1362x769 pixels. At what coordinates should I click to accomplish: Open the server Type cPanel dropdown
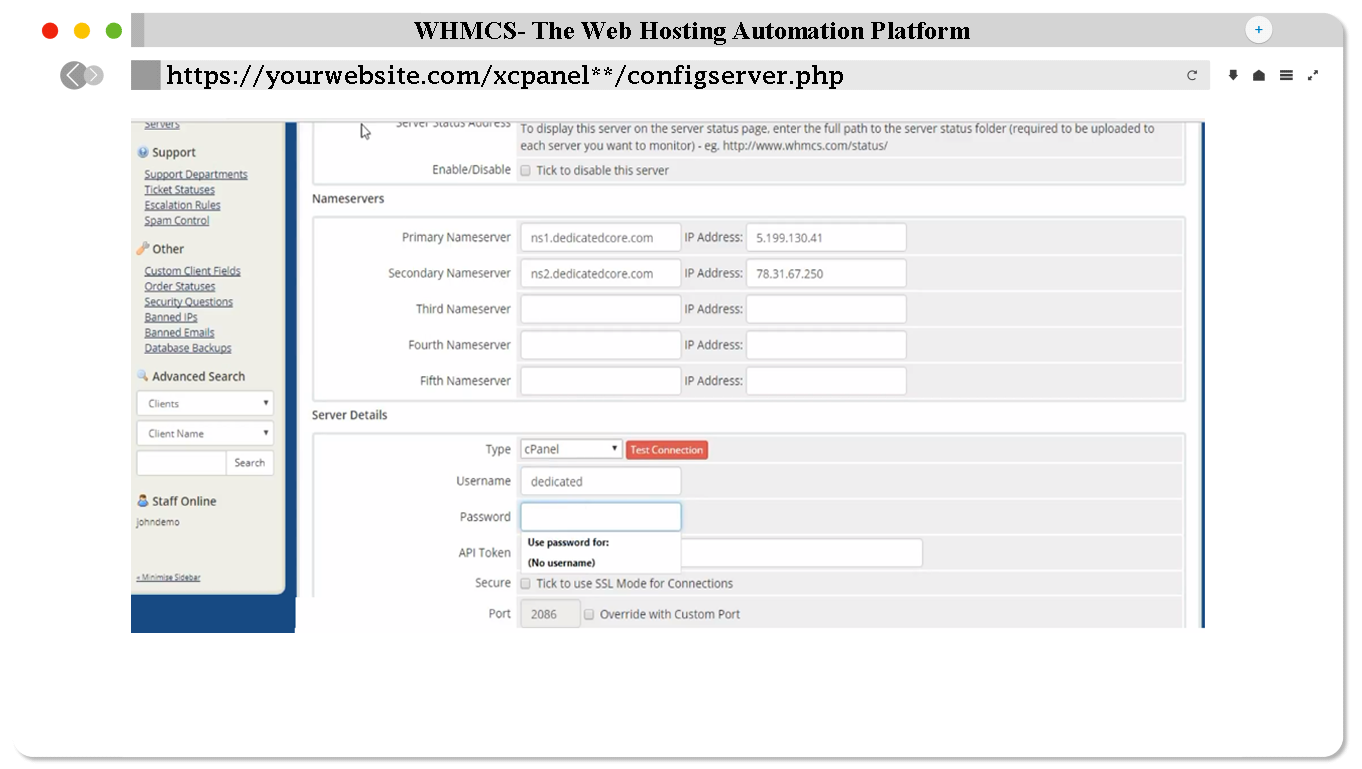571,450
